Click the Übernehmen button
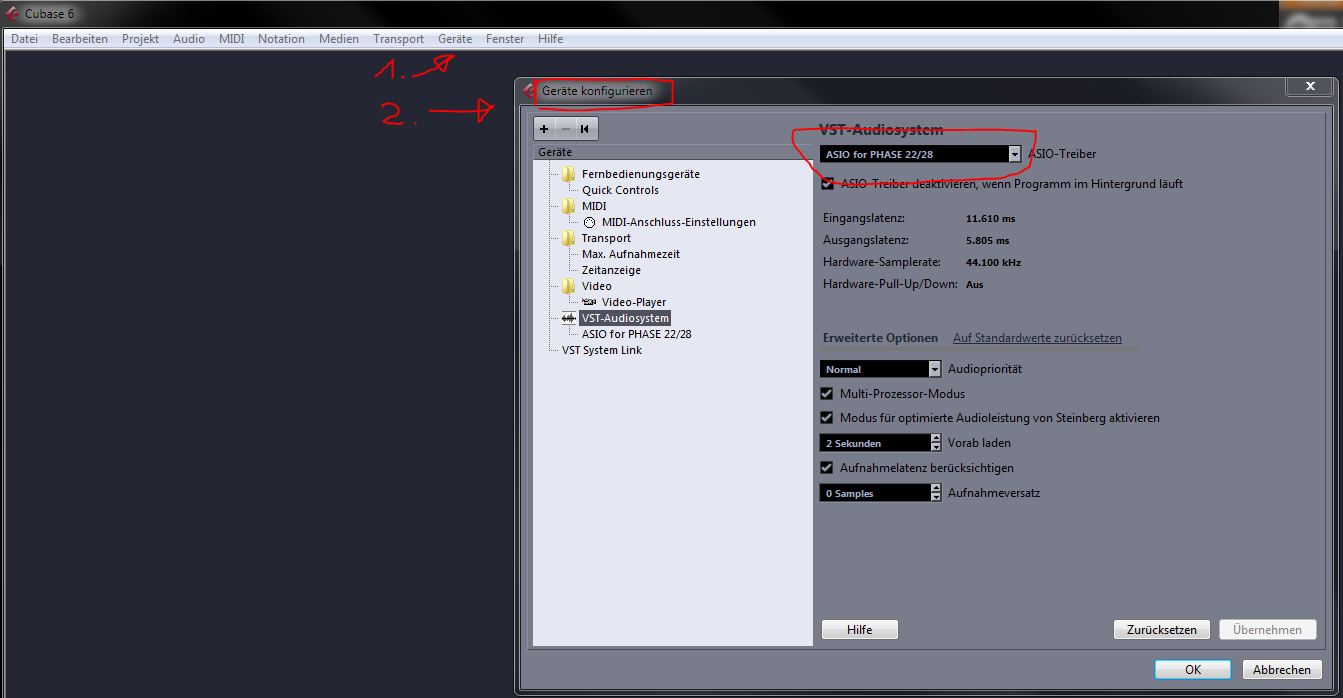This screenshot has height=698, width=1343. point(1268,630)
